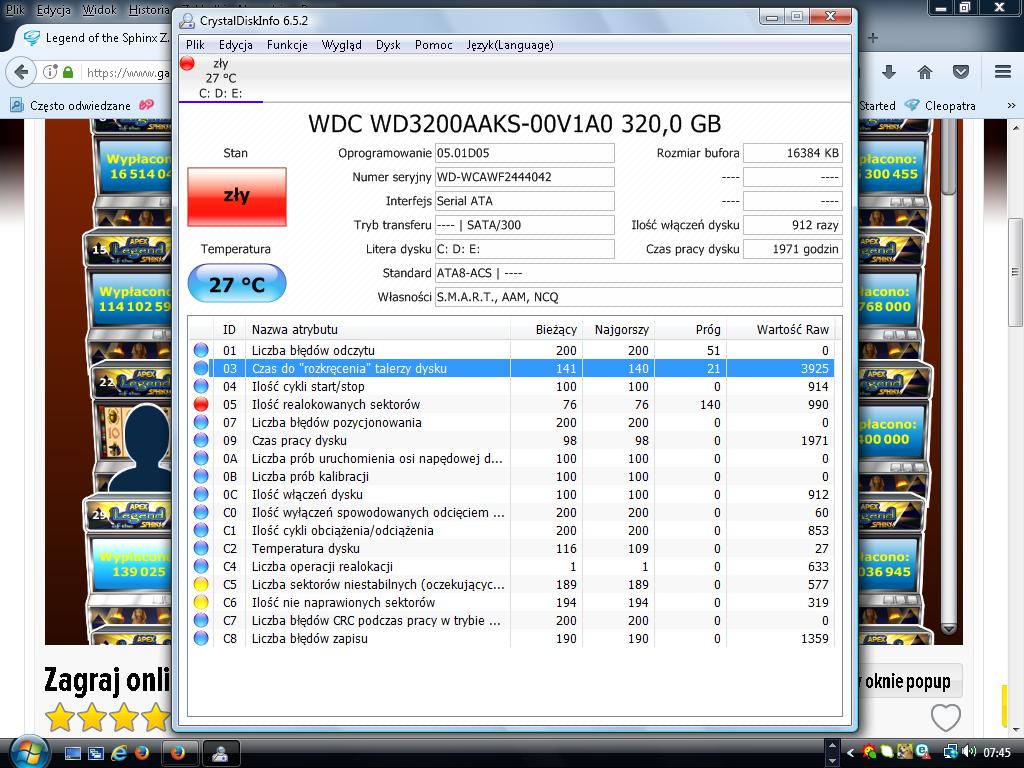Launch Internet Explorer from quick launch
The width and height of the screenshot is (1024, 768).
119,753
